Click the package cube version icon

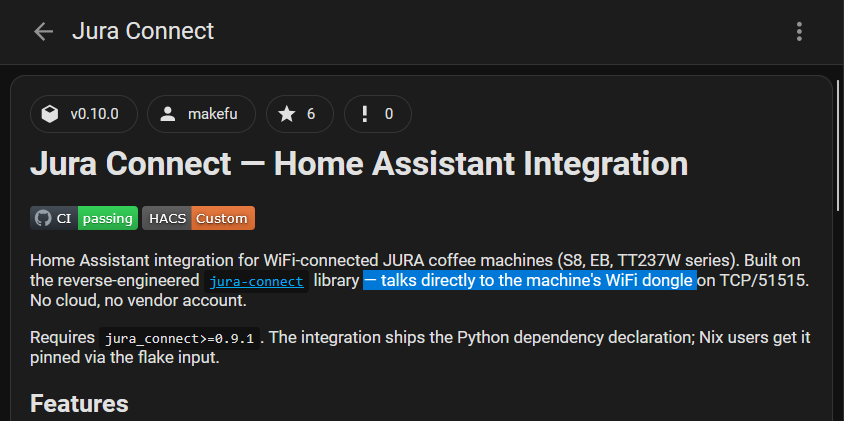point(50,114)
